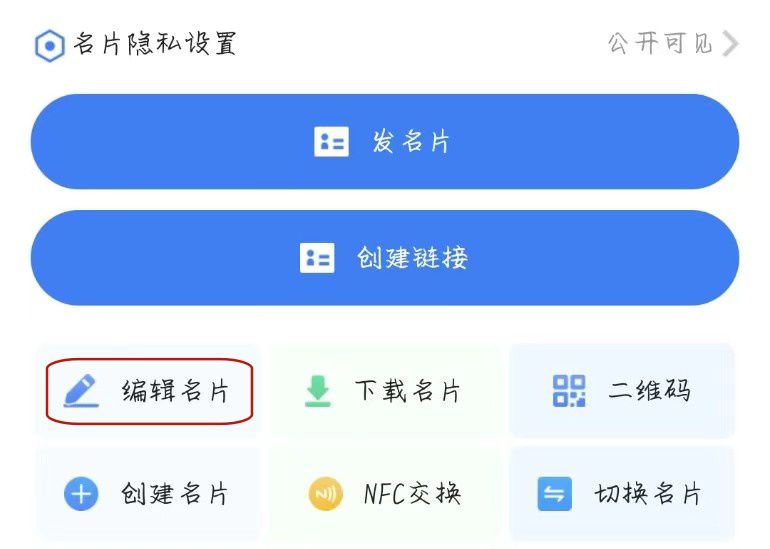The image size is (770, 549).
Task: Expand the chevron arrow beside 公开可见
Action: 731,44
